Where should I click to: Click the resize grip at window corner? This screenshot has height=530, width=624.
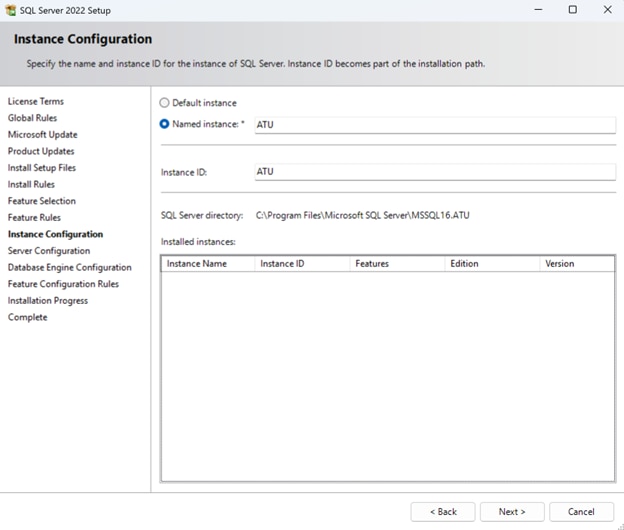[620, 526]
